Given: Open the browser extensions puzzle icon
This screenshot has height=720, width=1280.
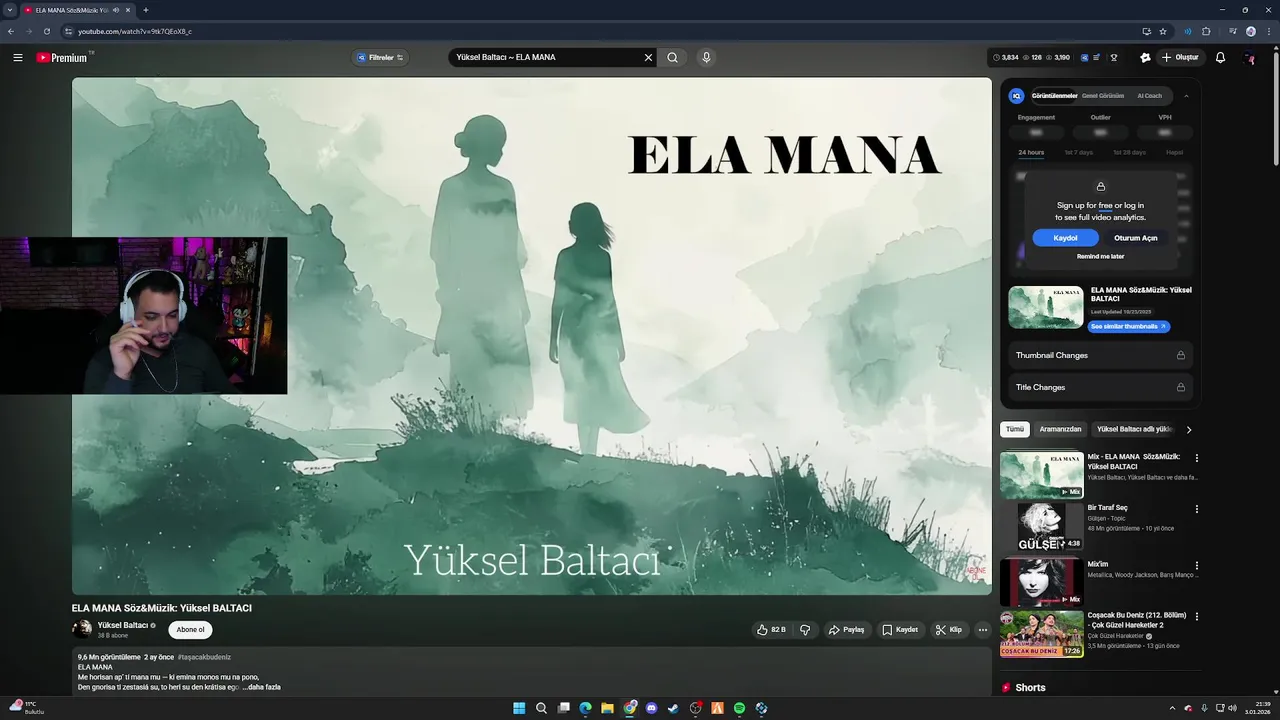Looking at the screenshot, I should (1206, 31).
